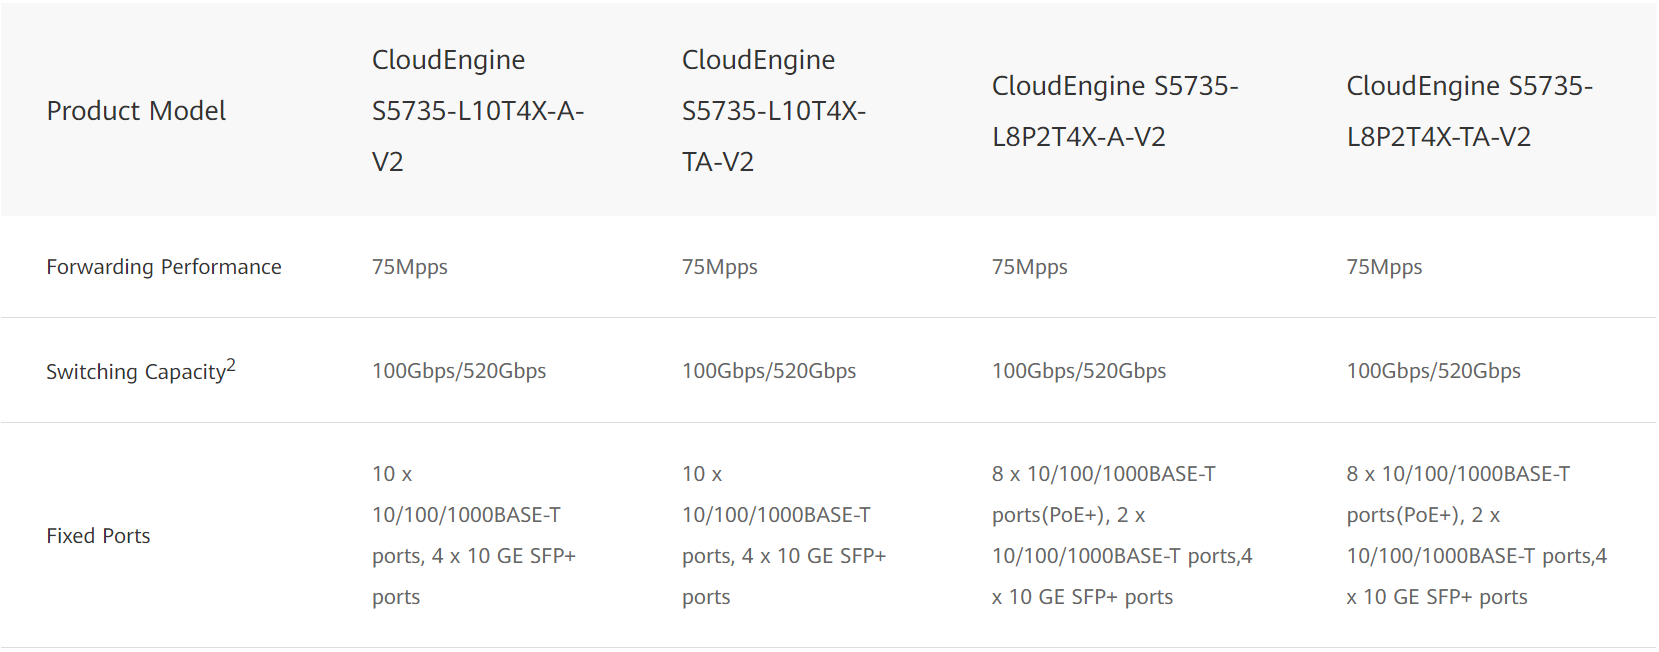The width and height of the screenshot is (1659, 652).
Task: Click the 75Mpps value for S5735-L8P2T4X-TA-V2
Action: [1384, 267]
